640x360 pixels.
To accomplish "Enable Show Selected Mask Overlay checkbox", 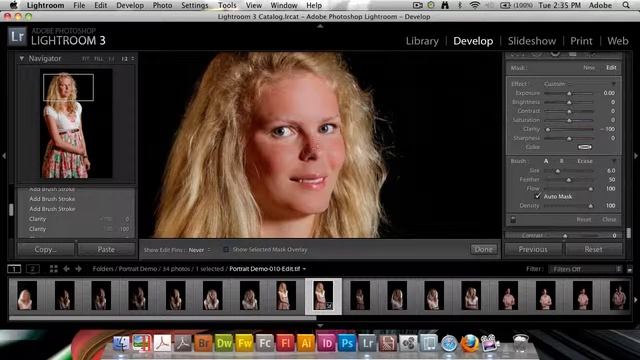I will [226, 249].
